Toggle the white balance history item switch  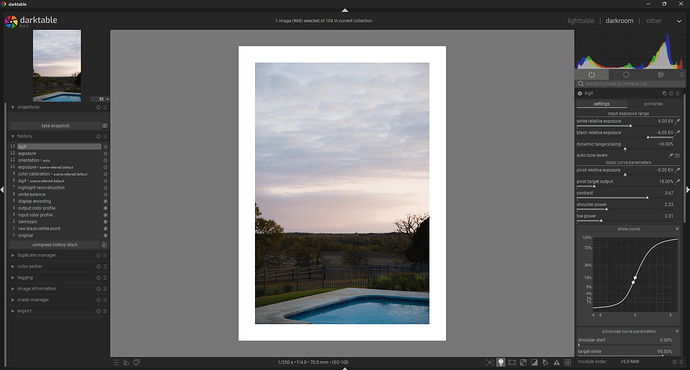click(105, 194)
